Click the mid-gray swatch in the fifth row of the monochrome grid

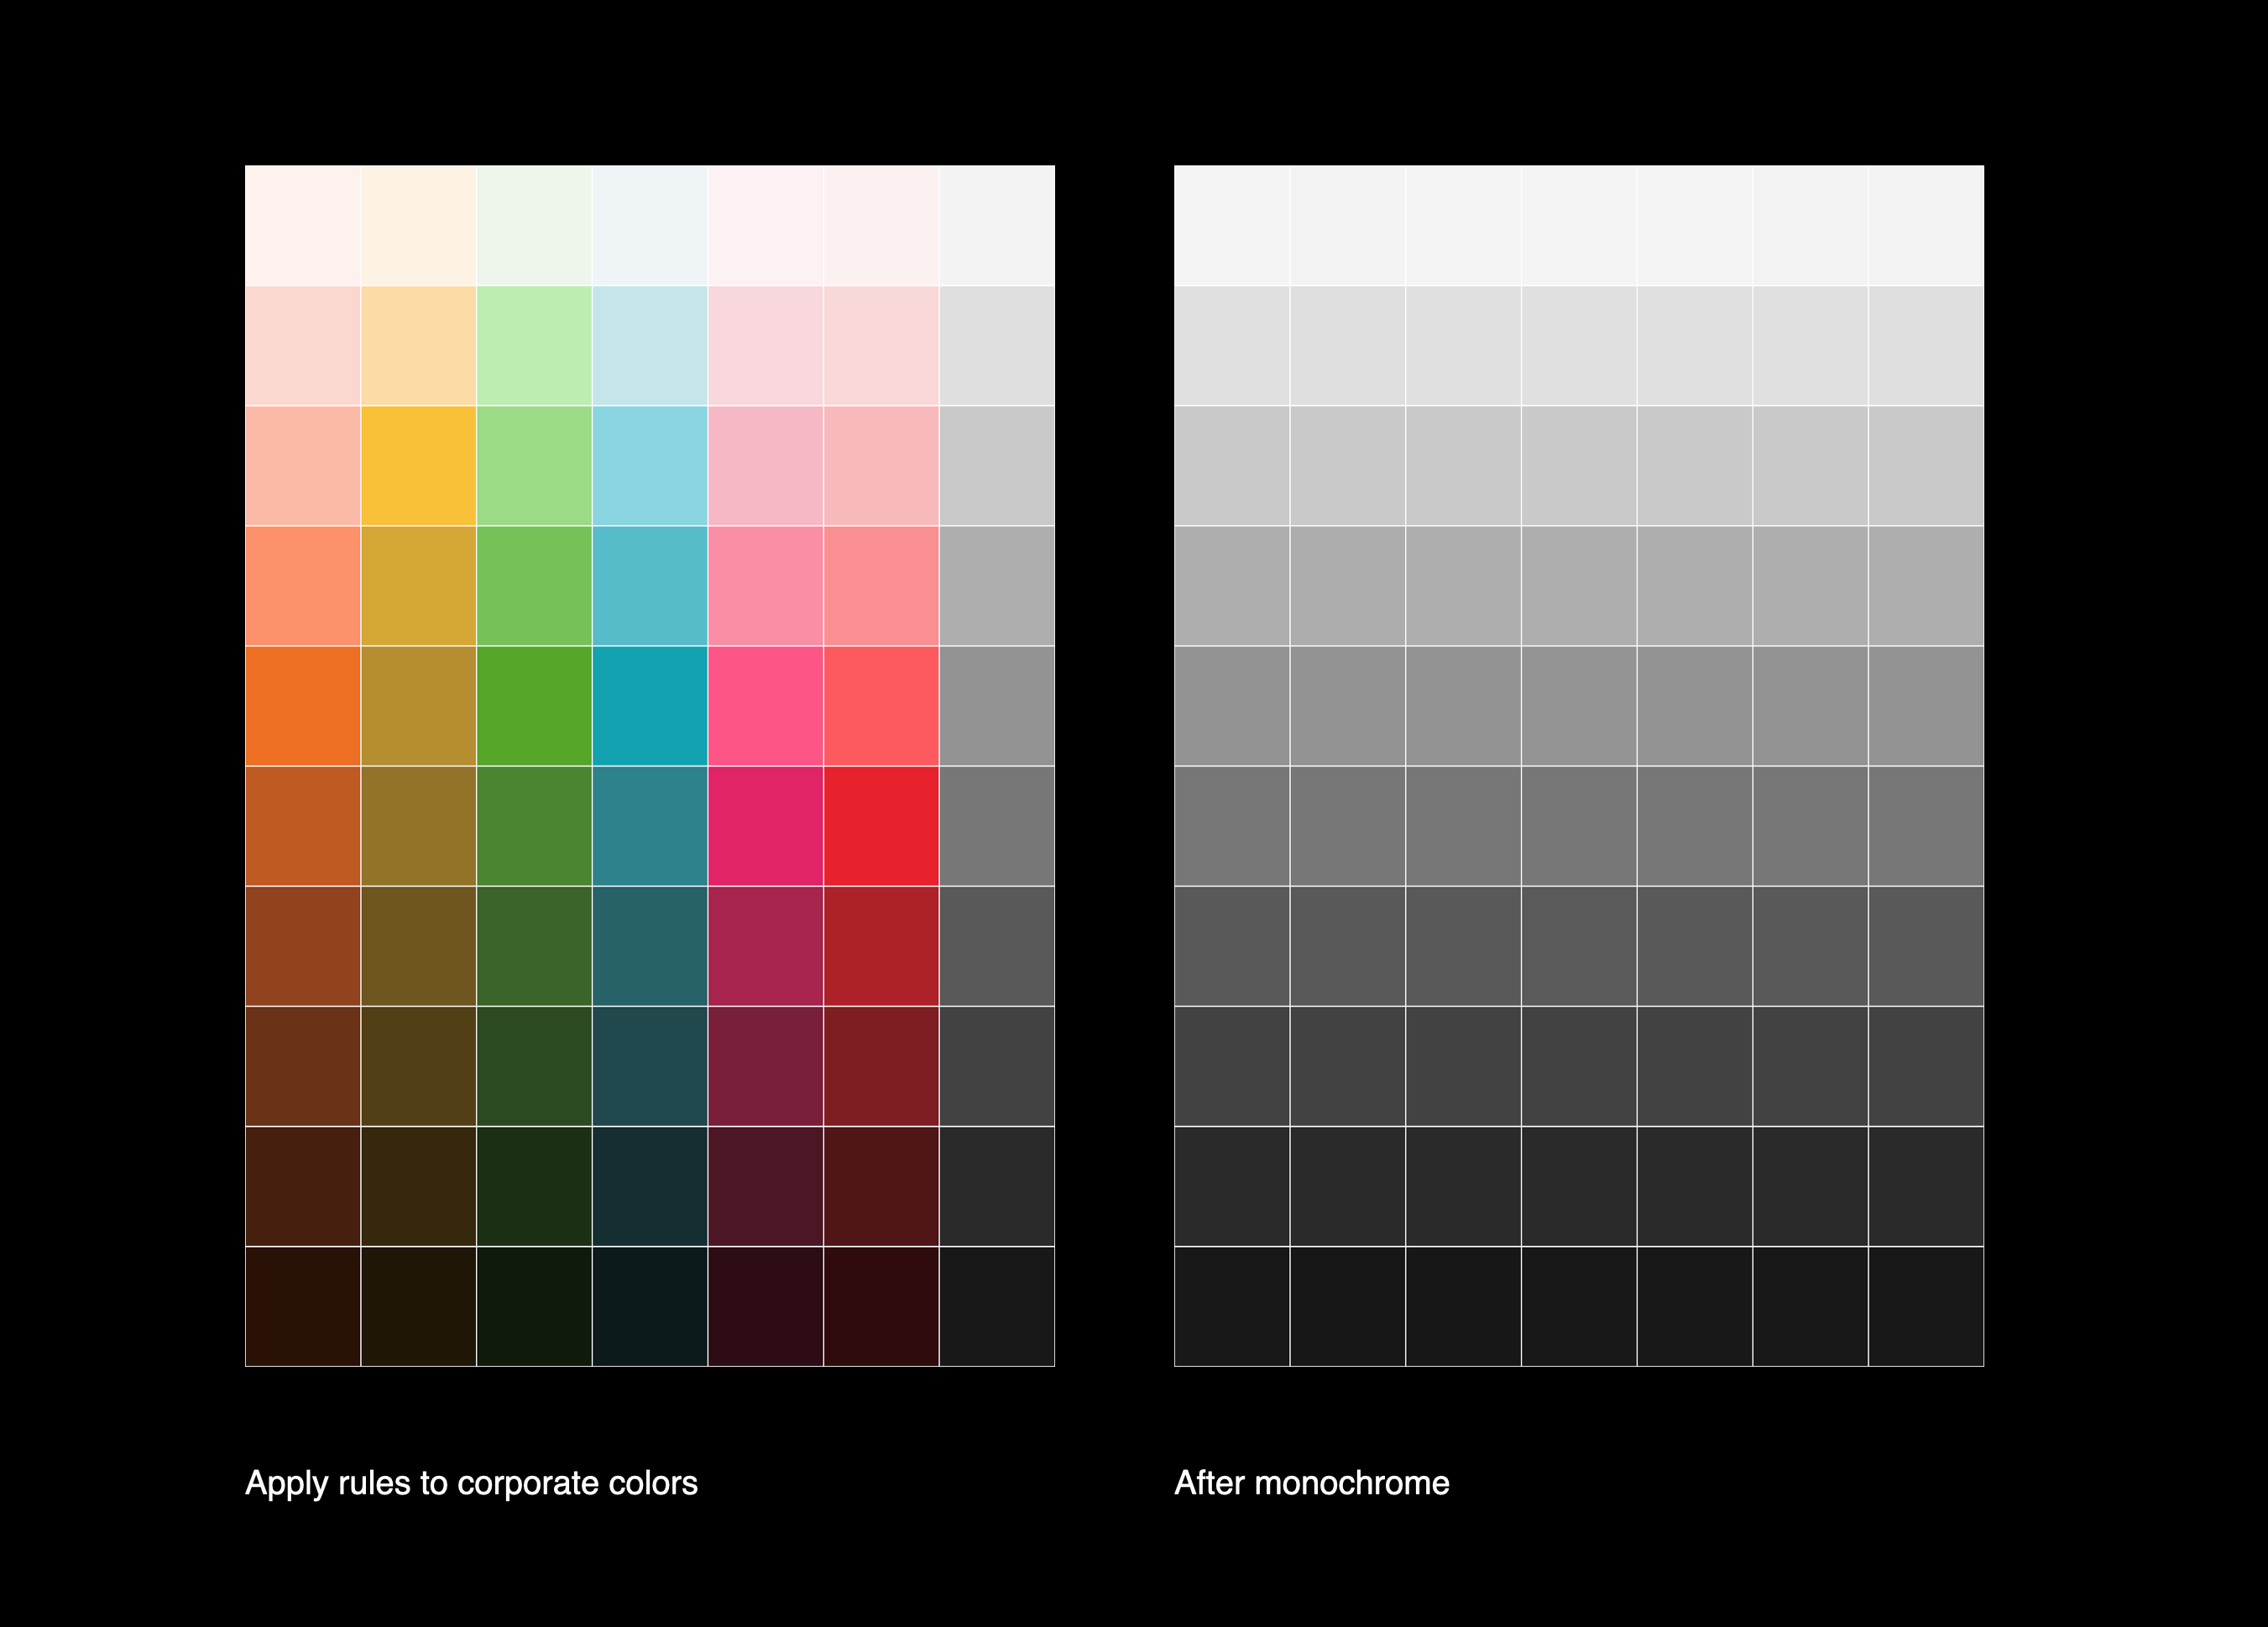(1579, 706)
